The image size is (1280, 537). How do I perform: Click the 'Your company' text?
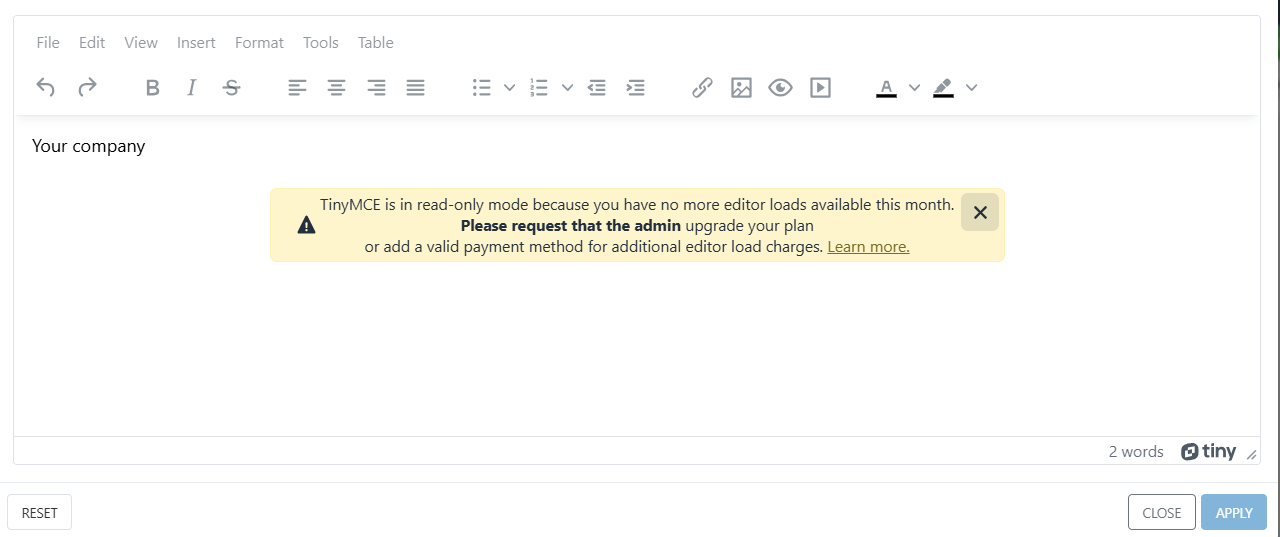[88, 146]
